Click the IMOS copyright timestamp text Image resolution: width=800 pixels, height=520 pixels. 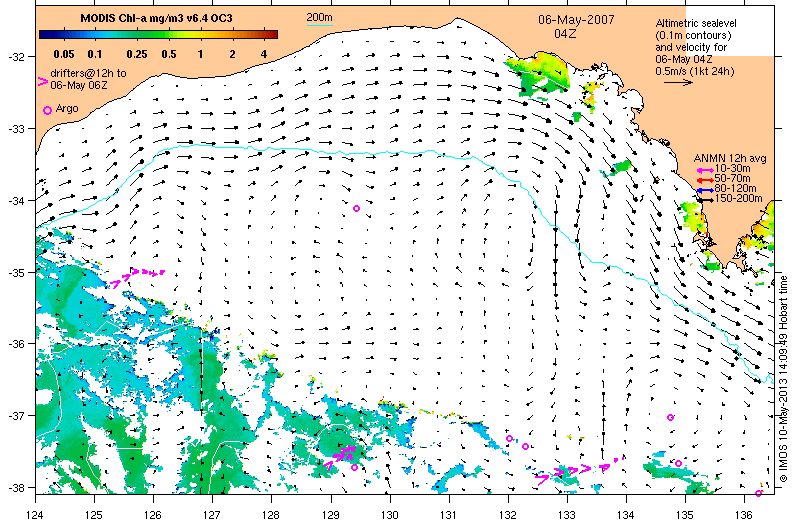click(784, 379)
